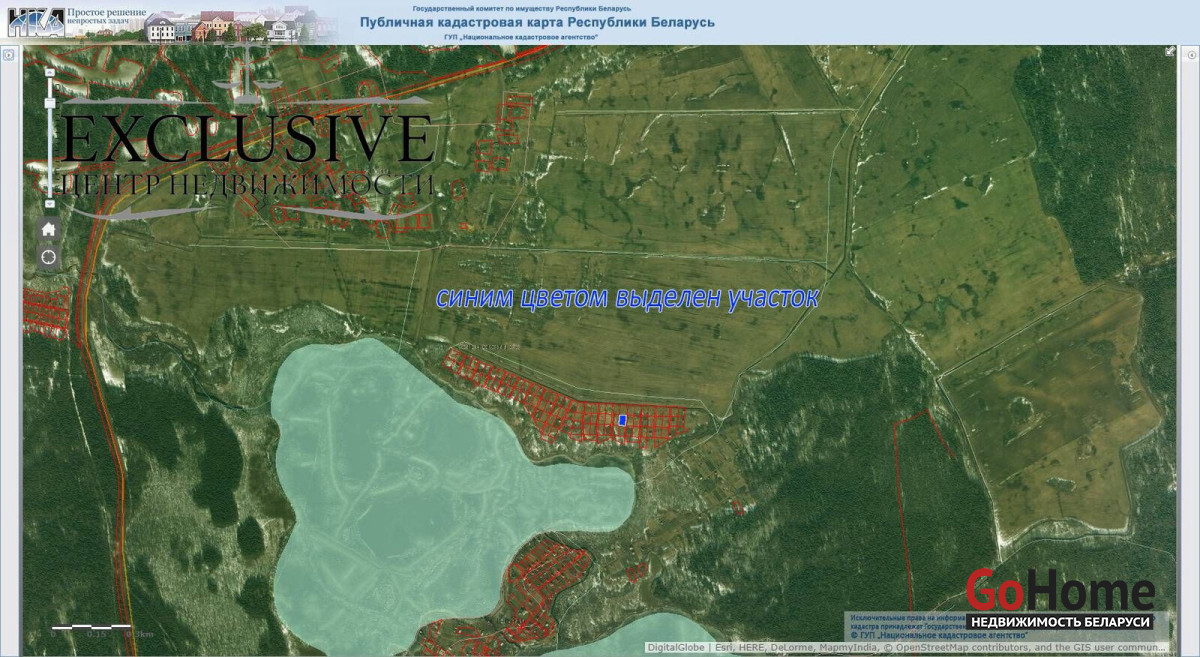Click the locate-me target button
This screenshot has height=657, width=1200.
click(49, 258)
